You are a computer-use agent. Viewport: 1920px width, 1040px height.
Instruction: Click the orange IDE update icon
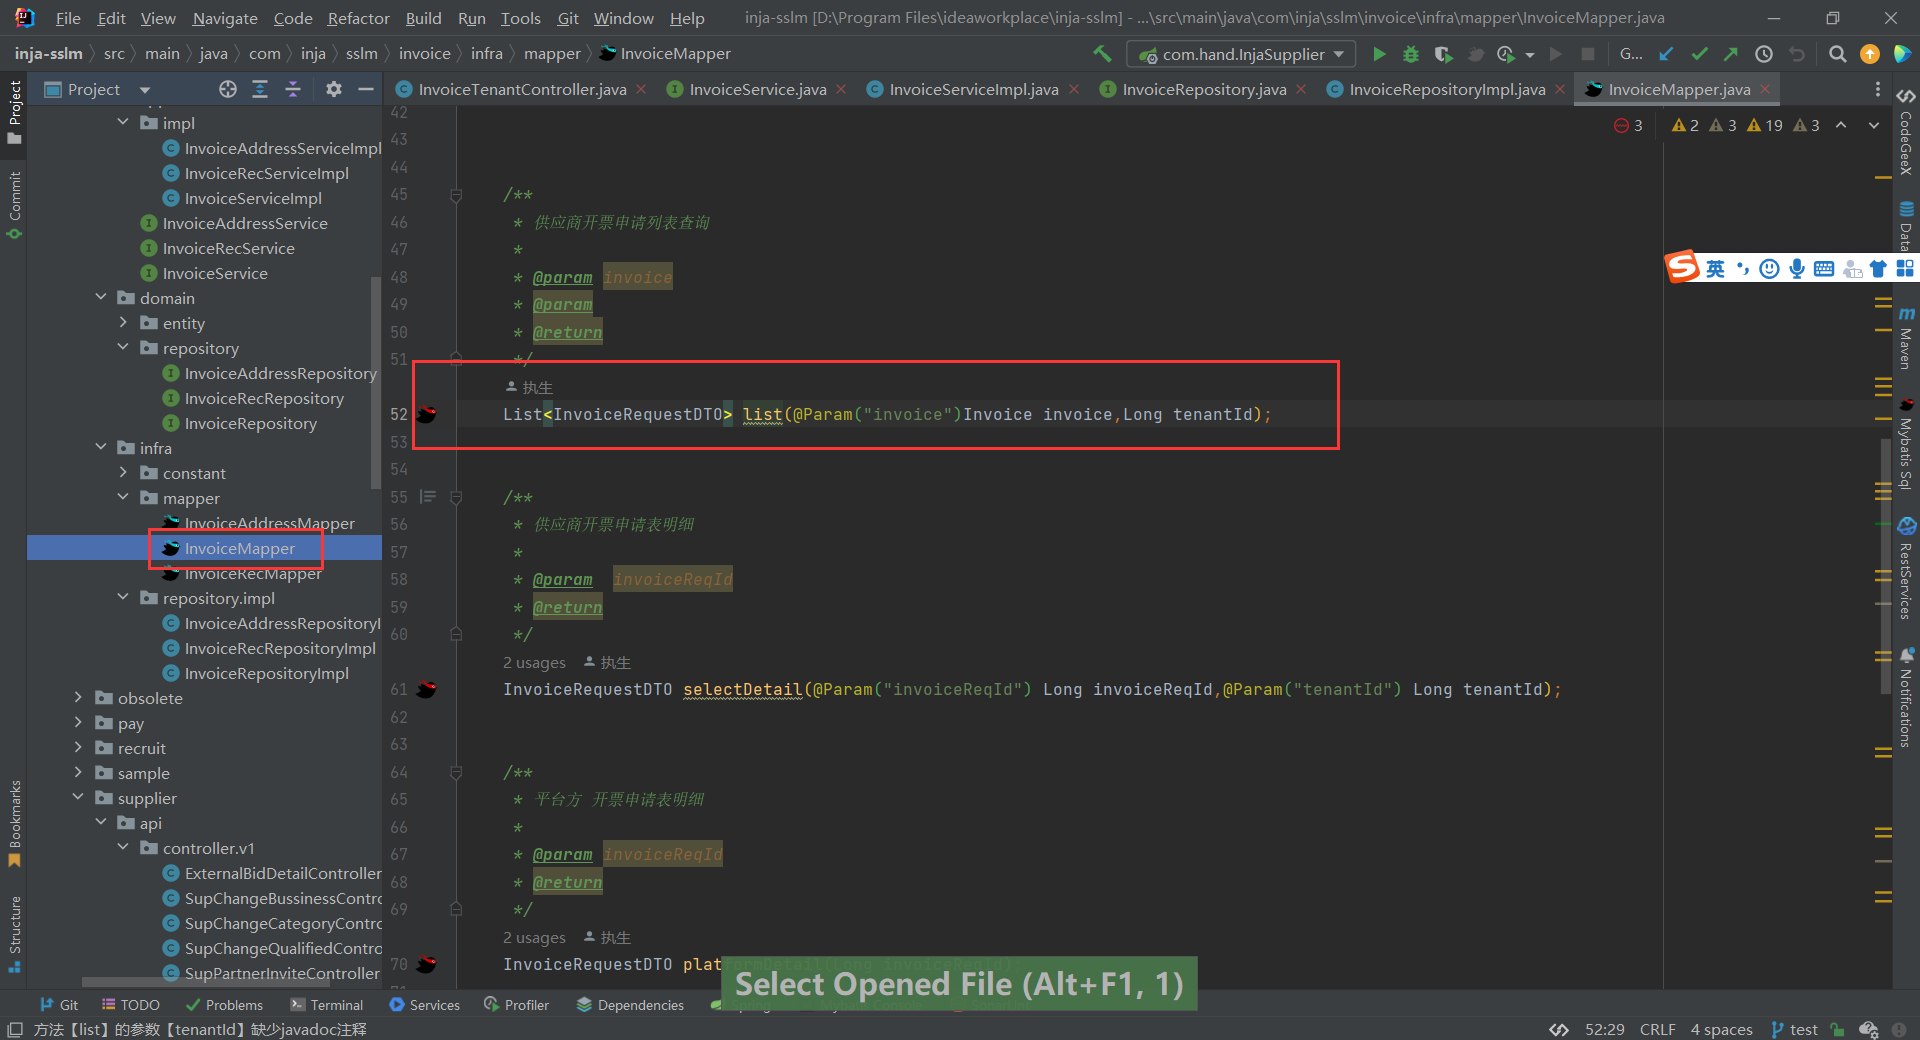pyautogui.click(x=1869, y=54)
